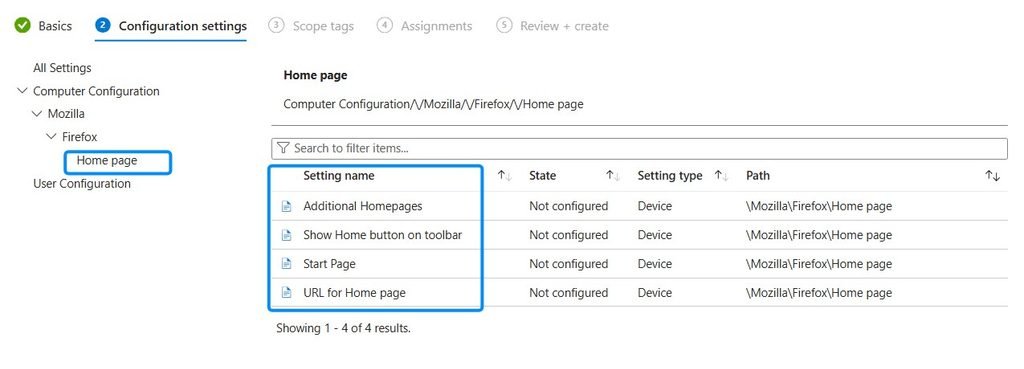This screenshot has height=369, width=1024.
Task: Select Computer Configuration tree item
Action: 96,91
